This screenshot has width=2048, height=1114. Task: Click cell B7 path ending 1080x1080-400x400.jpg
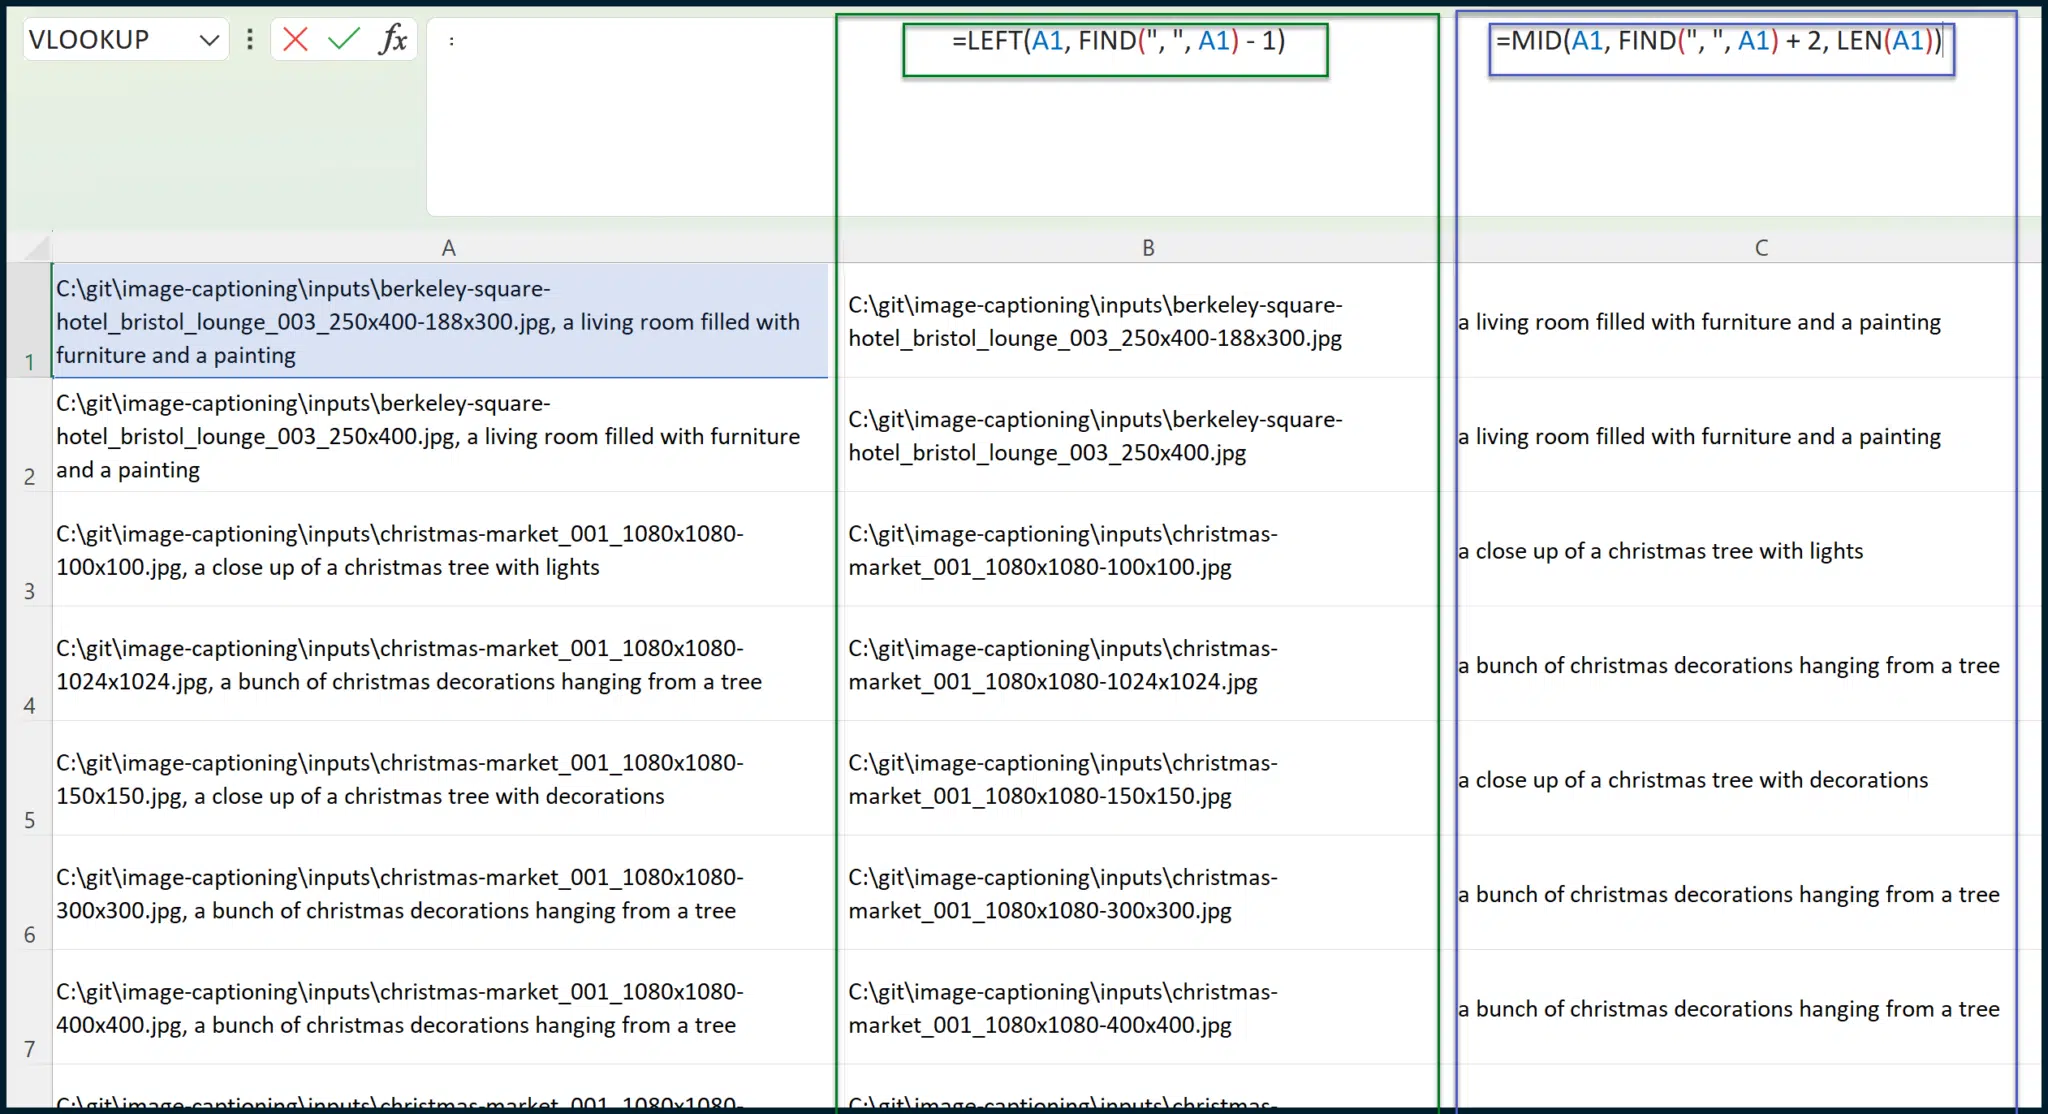tap(1148, 1007)
